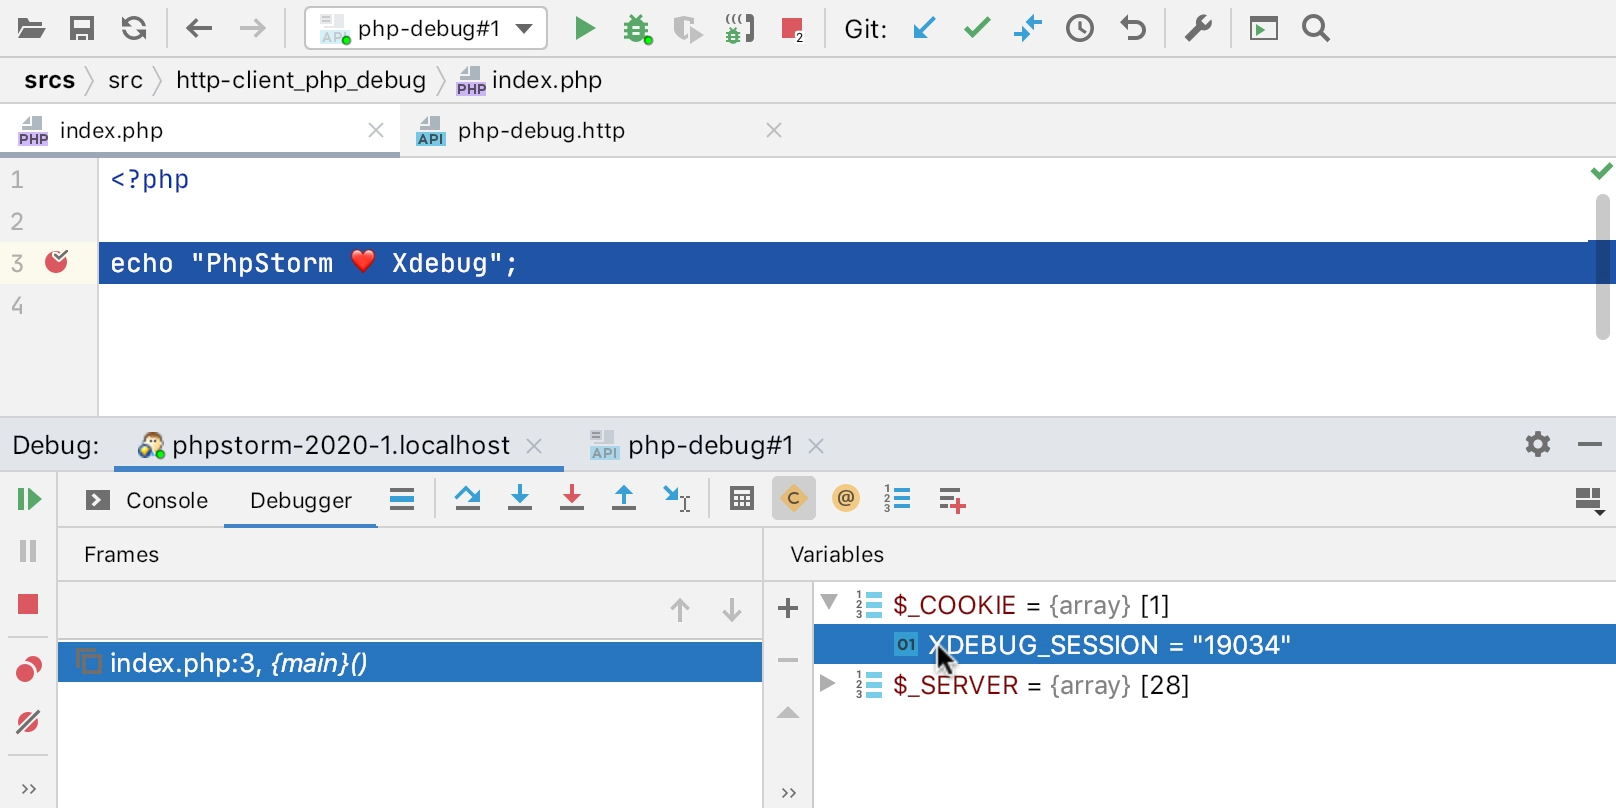Switch to the Debugger tab
The width and height of the screenshot is (1616, 808).
[301, 500]
